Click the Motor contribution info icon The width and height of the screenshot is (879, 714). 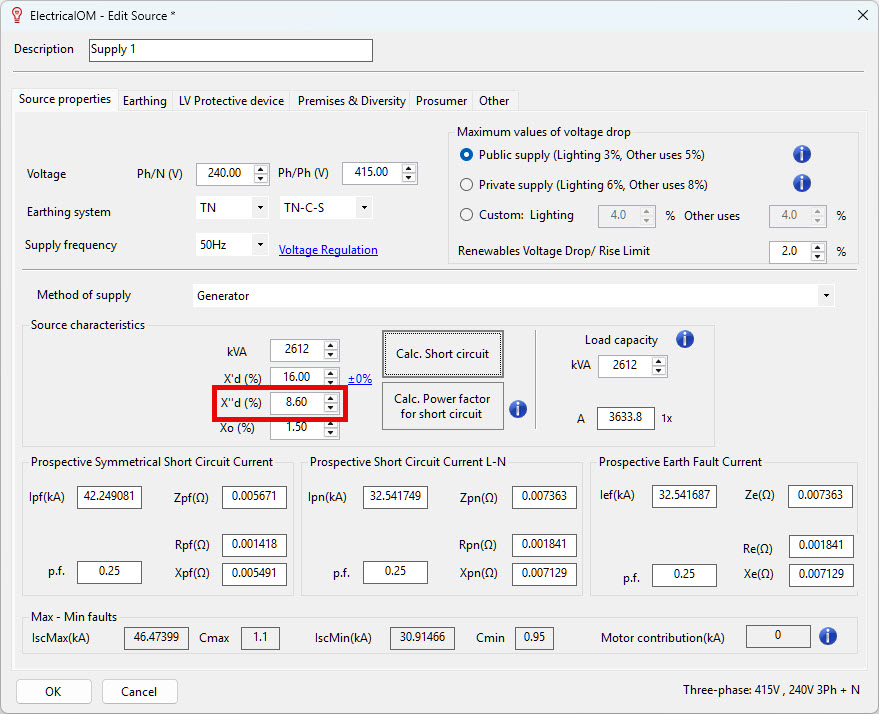(x=828, y=636)
